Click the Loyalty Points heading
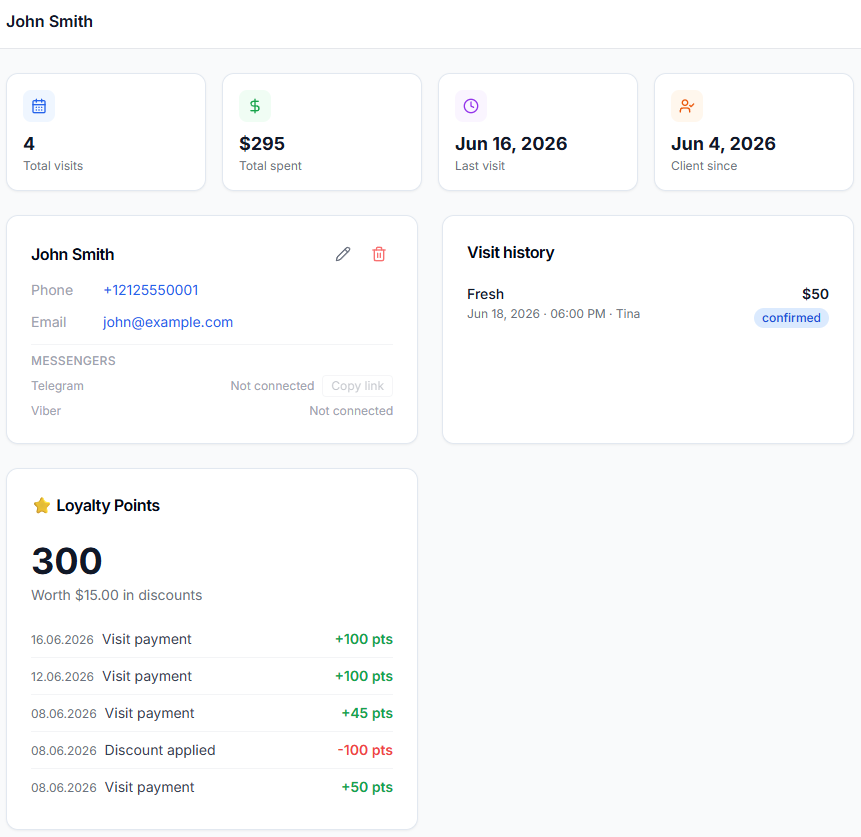The image size is (861, 837). click(x=108, y=505)
